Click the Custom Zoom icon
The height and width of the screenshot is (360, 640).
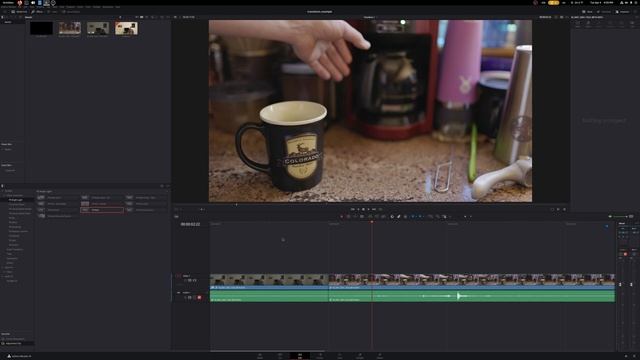click(x=444, y=216)
